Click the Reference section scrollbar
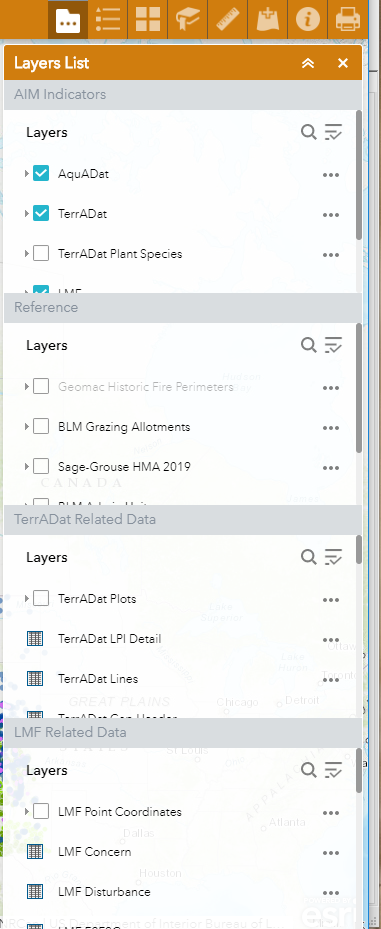 358,388
